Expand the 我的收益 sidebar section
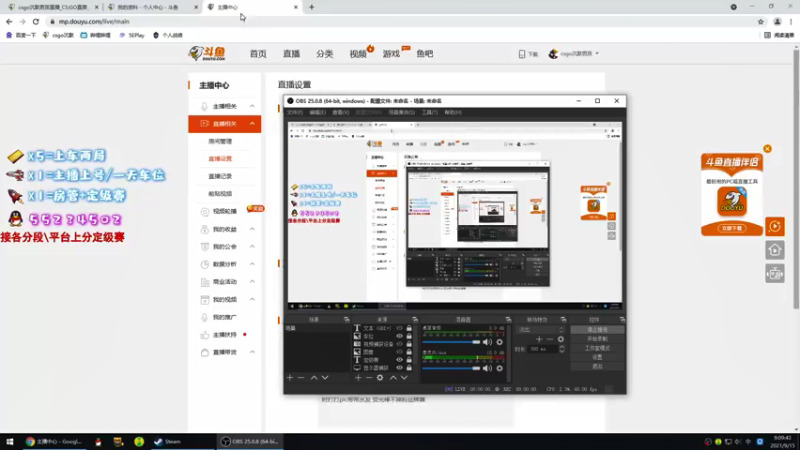Image resolution: width=800 pixels, height=450 pixels. (x=252, y=229)
